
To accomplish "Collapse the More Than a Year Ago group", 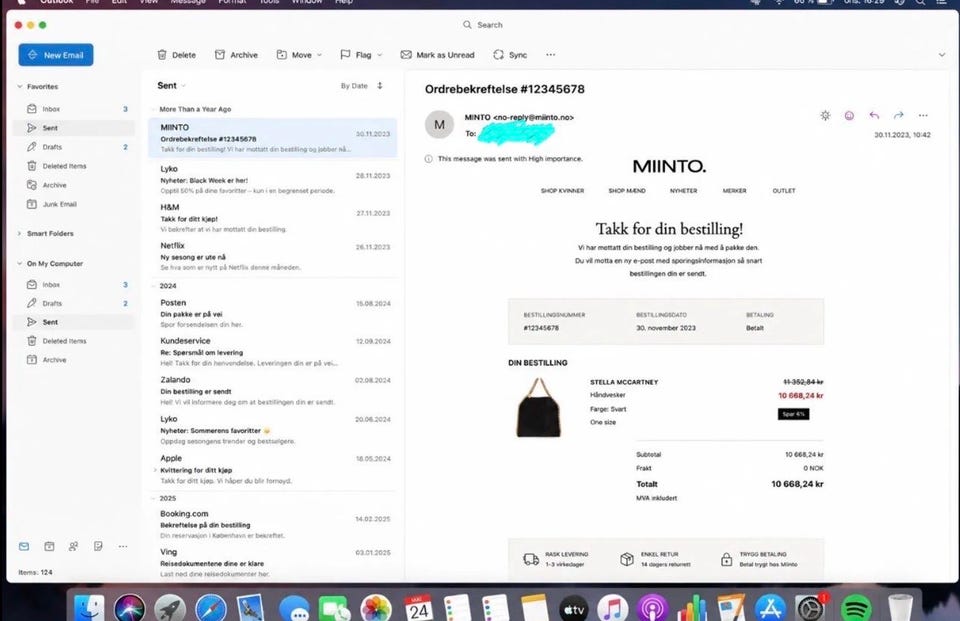I will click(x=153, y=110).
